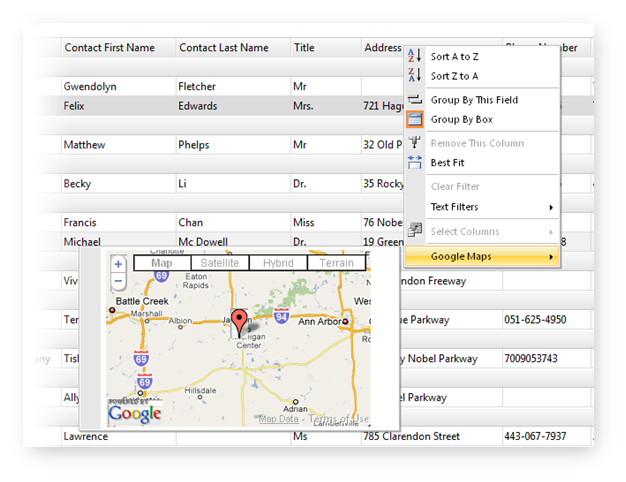The width and height of the screenshot is (626, 482).
Task: Click Ann Arbor label on map
Action: click(x=320, y=321)
